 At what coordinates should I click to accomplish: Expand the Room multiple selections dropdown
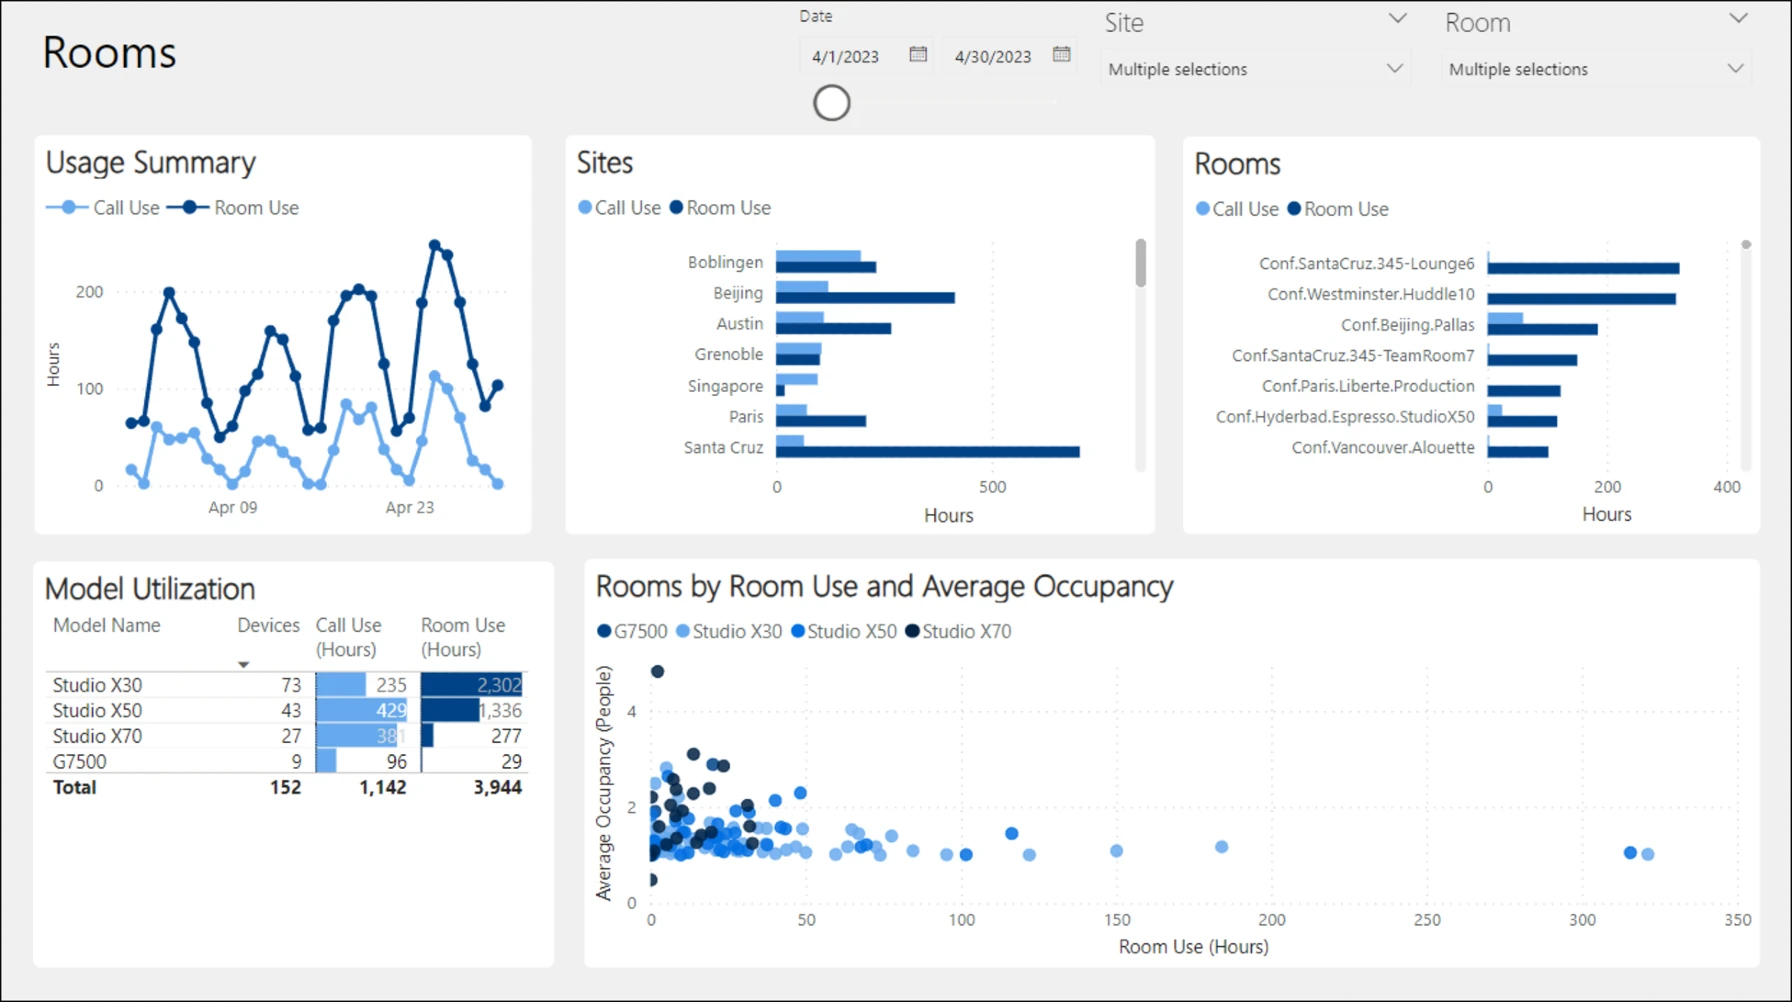[x=1735, y=69]
